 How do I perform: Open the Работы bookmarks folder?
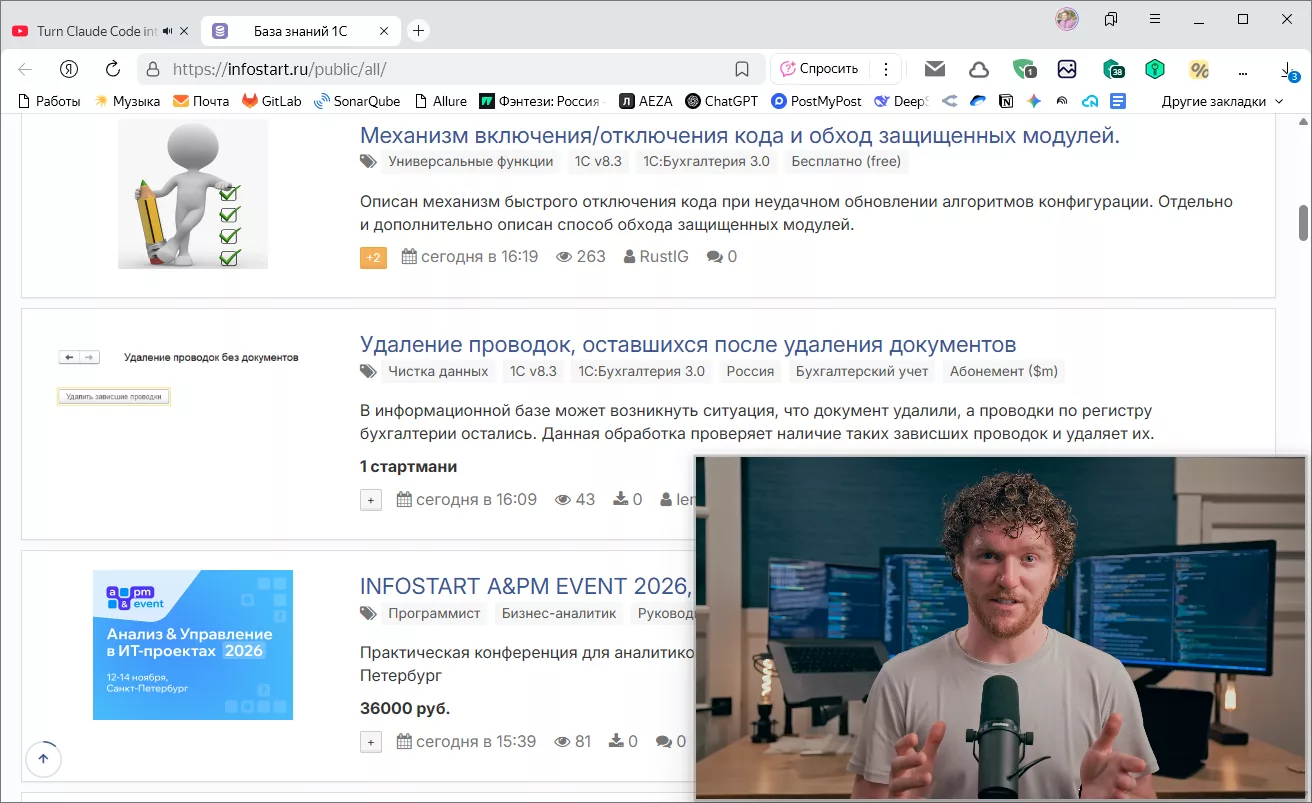pyautogui.click(x=49, y=101)
